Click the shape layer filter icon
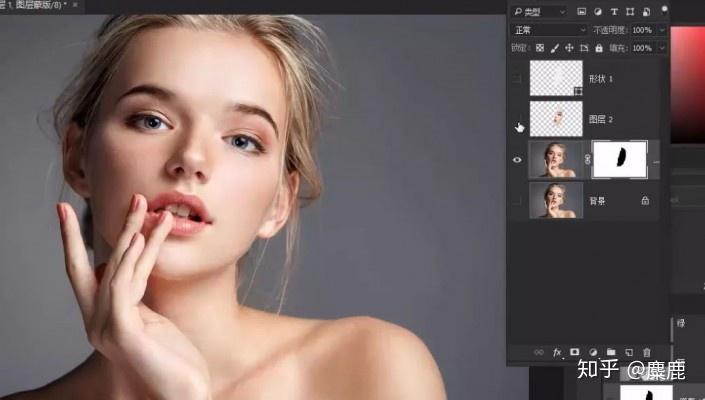 tap(630, 12)
